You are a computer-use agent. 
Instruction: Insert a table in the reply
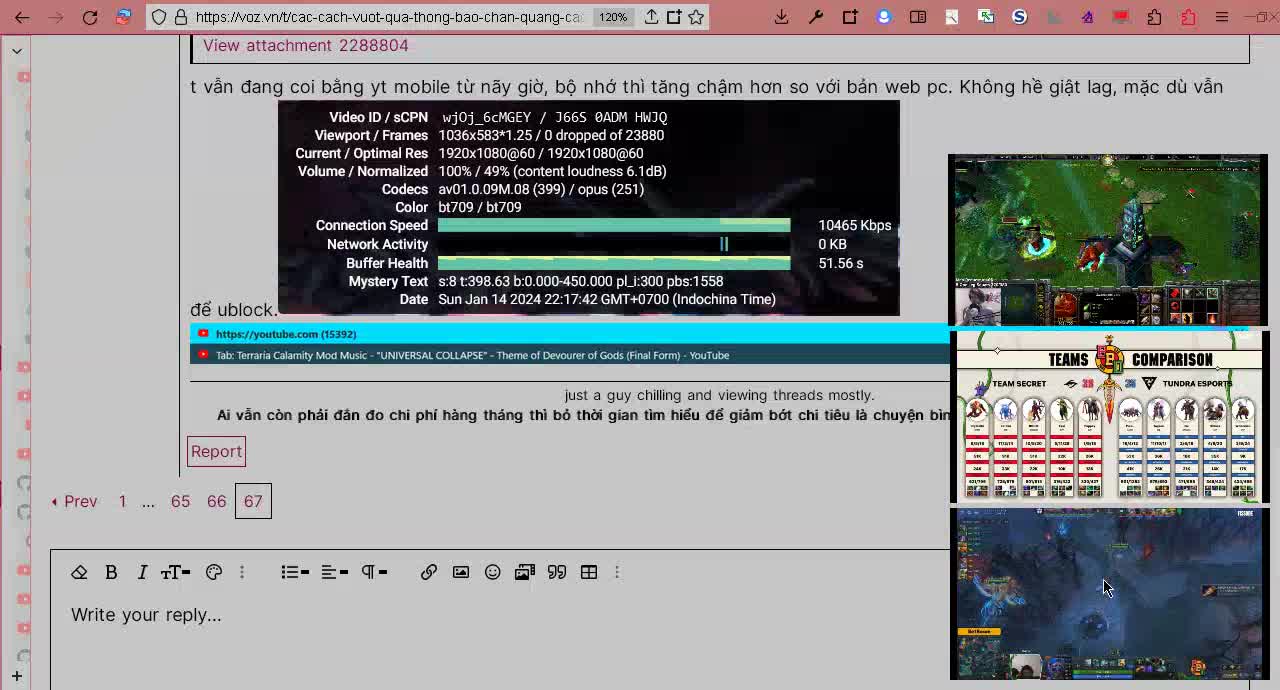click(588, 572)
